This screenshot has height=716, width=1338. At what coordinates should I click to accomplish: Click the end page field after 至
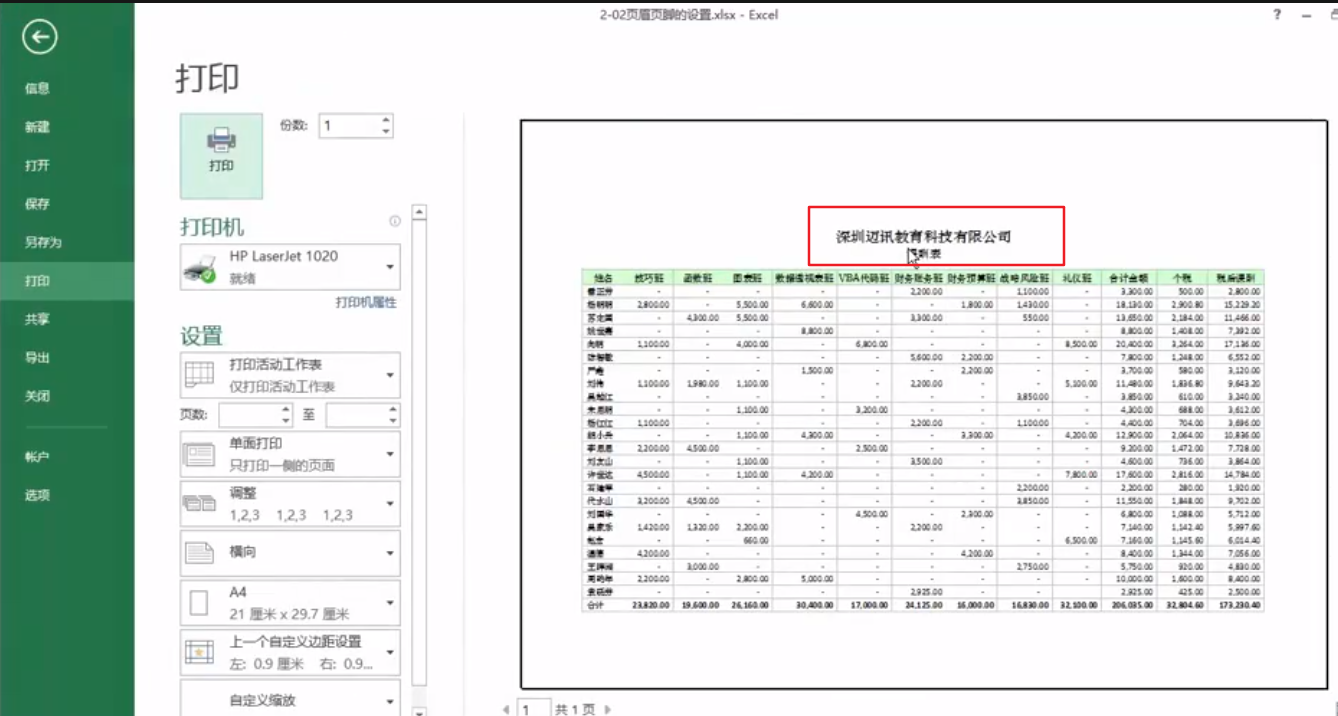(357, 415)
